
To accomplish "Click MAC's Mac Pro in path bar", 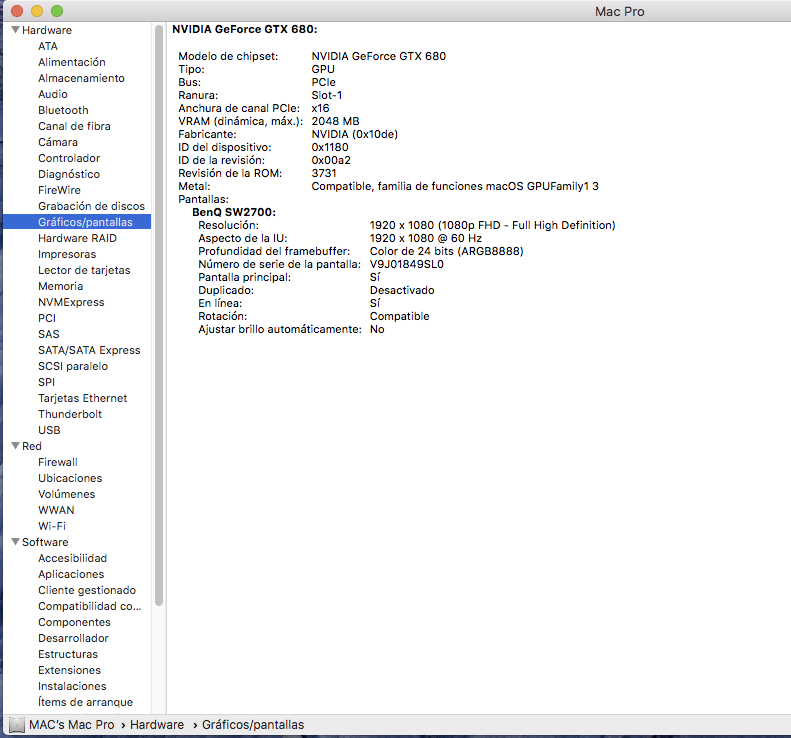I will tap(72, 725).
